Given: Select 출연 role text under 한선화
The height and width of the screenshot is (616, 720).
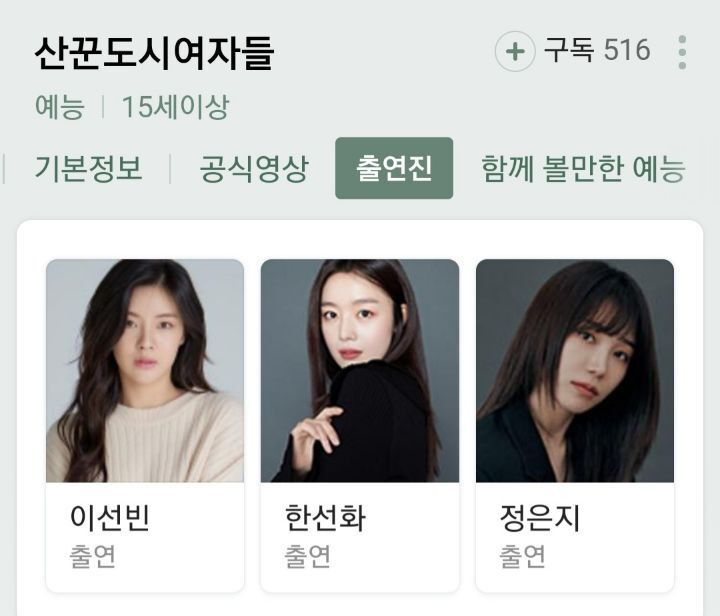Looking at the screenshot, I should click(x=307, y=556).
